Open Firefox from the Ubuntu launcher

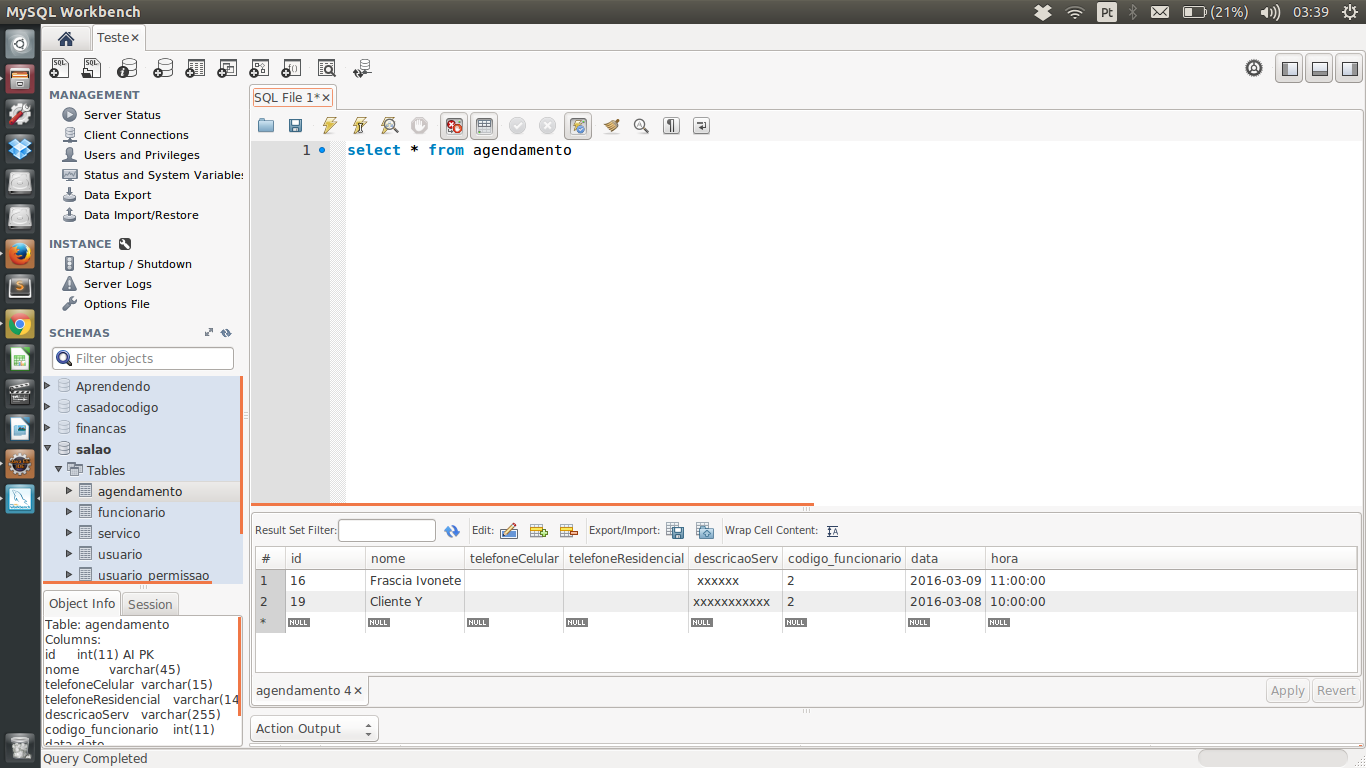click(x=20, y=254)
